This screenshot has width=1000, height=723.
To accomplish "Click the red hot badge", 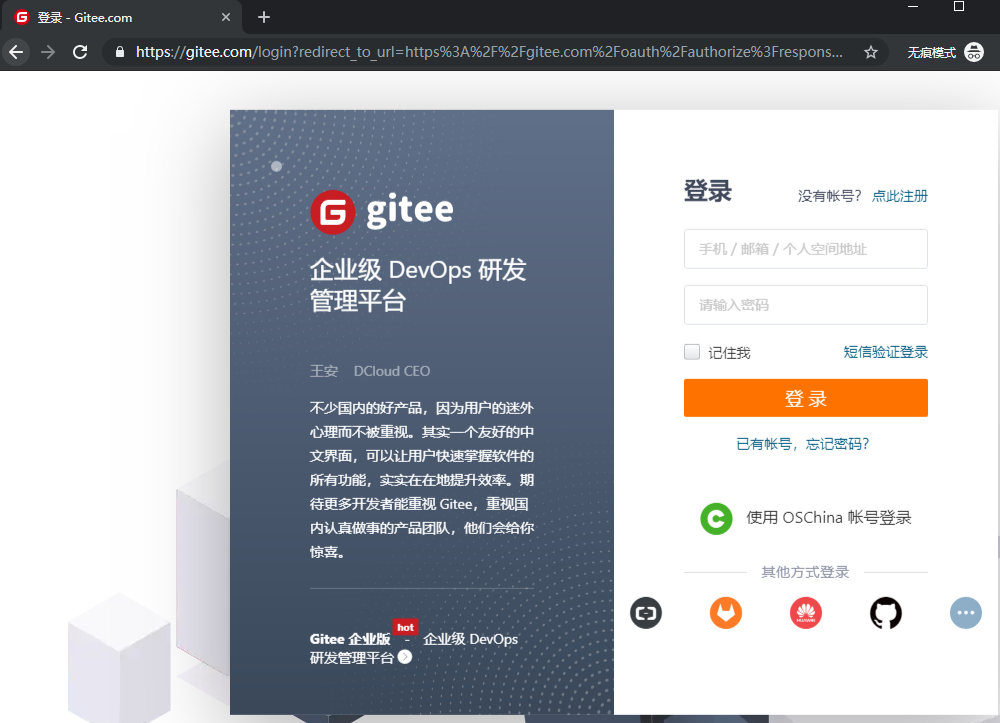I will [405, 627].
